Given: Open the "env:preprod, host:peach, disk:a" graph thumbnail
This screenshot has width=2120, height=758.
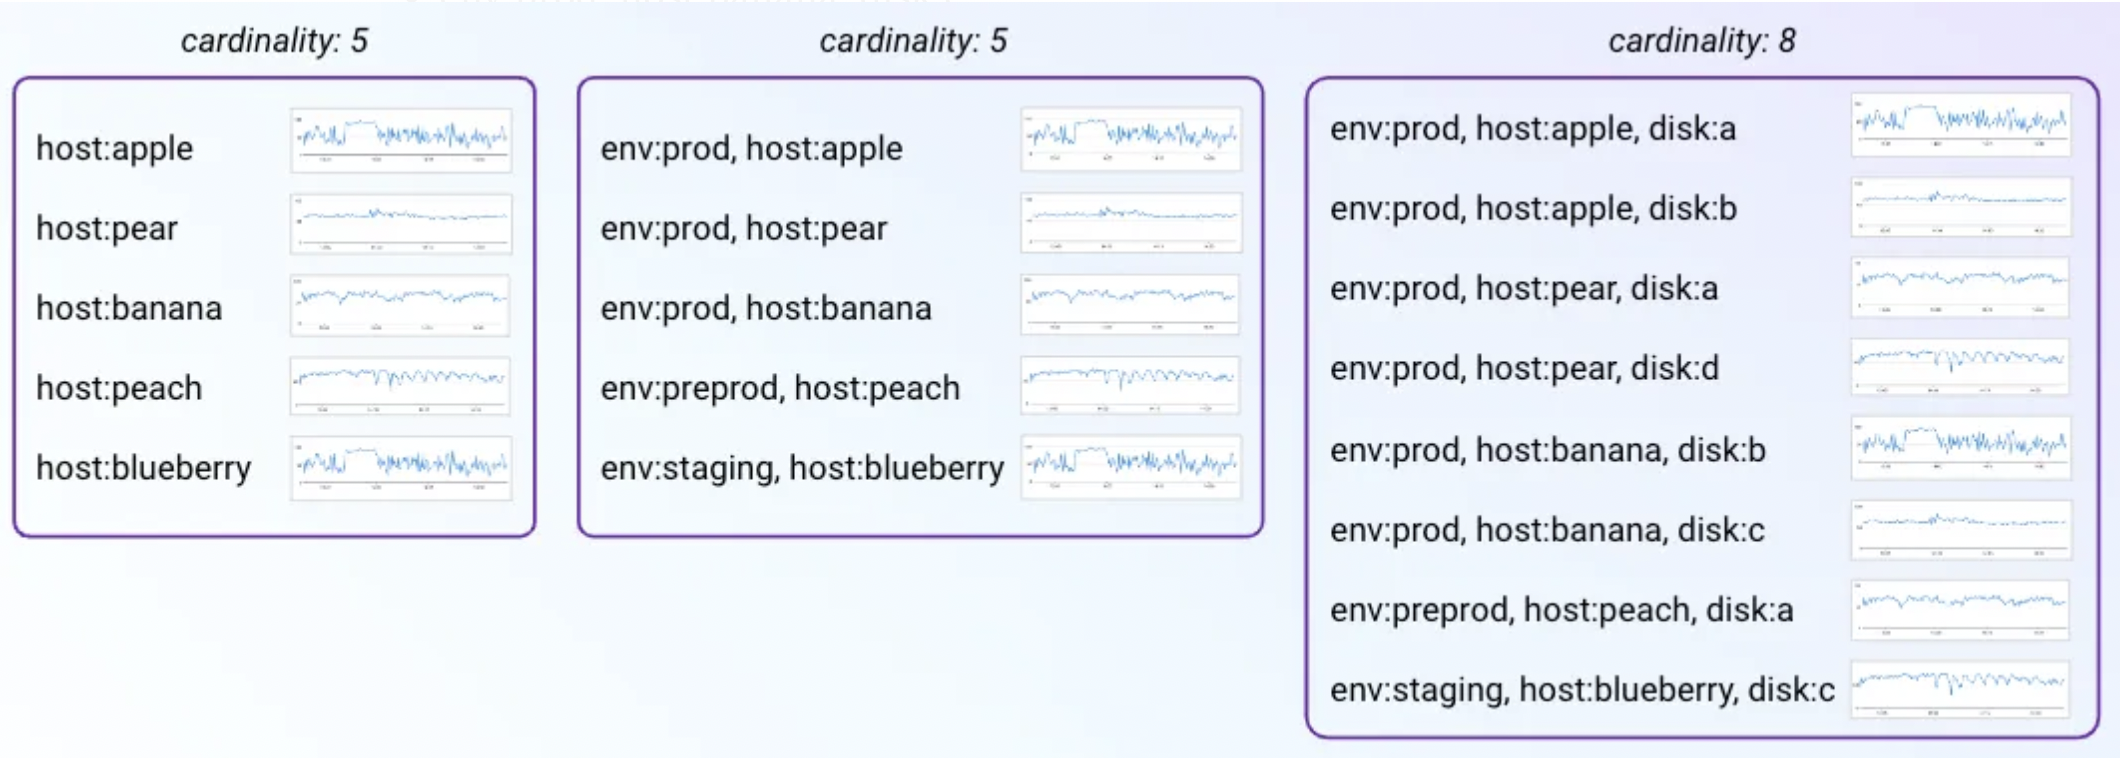Looking at the screenshot, I should click(1960, 609).
